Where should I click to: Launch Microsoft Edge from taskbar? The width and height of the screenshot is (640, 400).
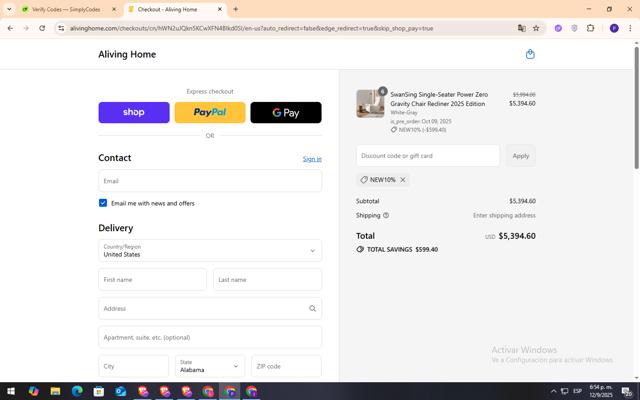pos(77,391)
